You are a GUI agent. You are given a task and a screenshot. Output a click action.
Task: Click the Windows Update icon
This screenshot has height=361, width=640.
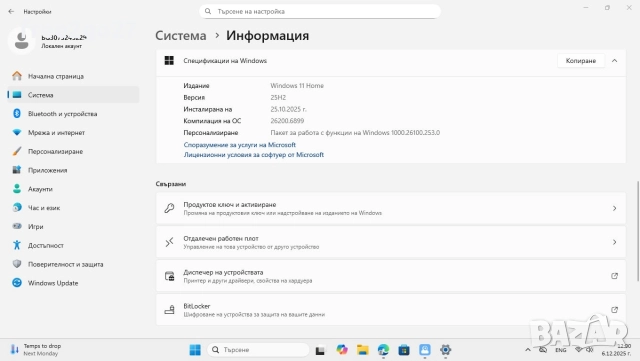point(17,283)
